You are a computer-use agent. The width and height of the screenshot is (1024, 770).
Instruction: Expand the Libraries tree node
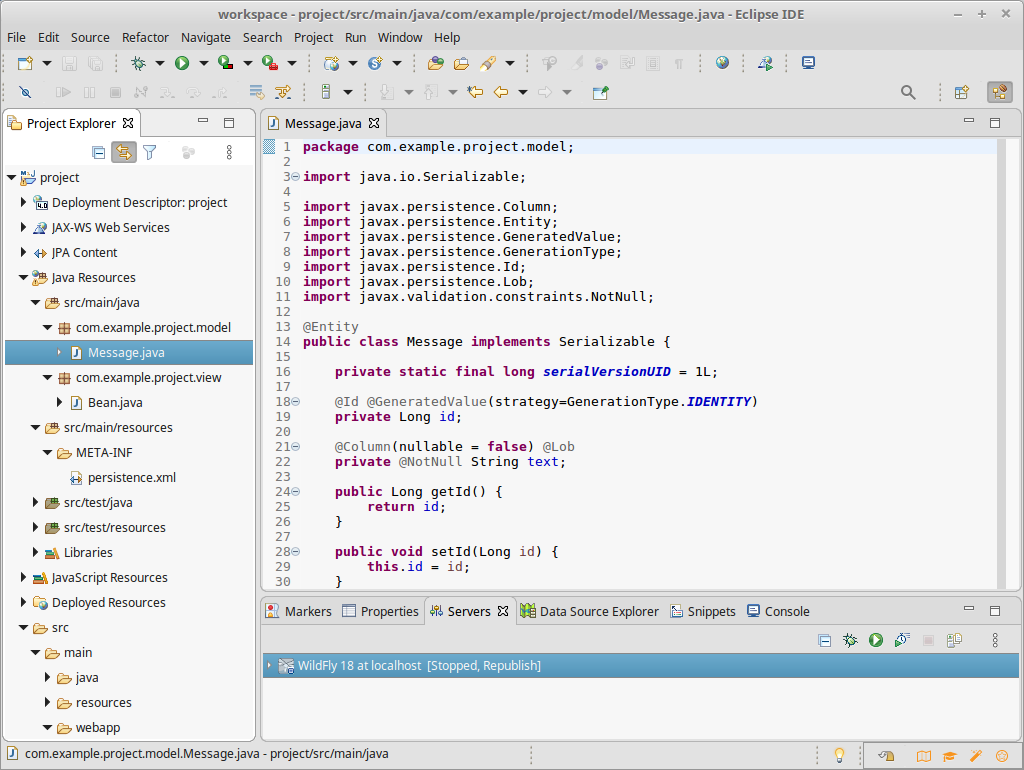pyautogui.click(x=34, y=552)
